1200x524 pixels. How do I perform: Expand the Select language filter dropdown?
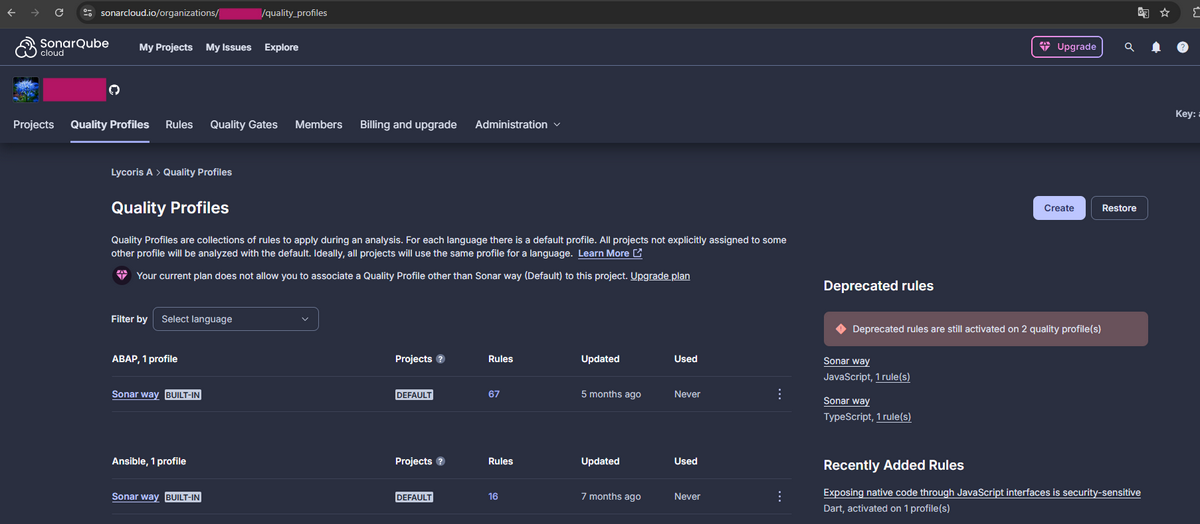tap(236, 319)
